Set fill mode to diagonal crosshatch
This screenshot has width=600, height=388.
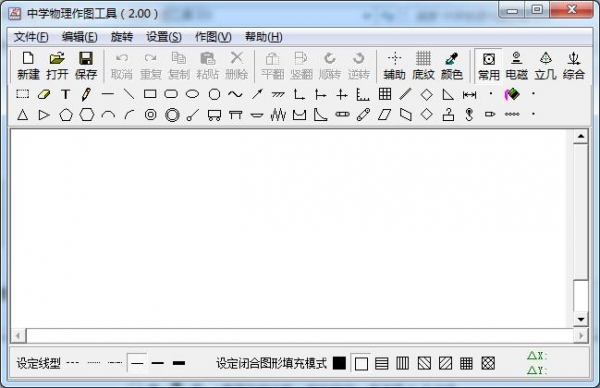(488, 363)
